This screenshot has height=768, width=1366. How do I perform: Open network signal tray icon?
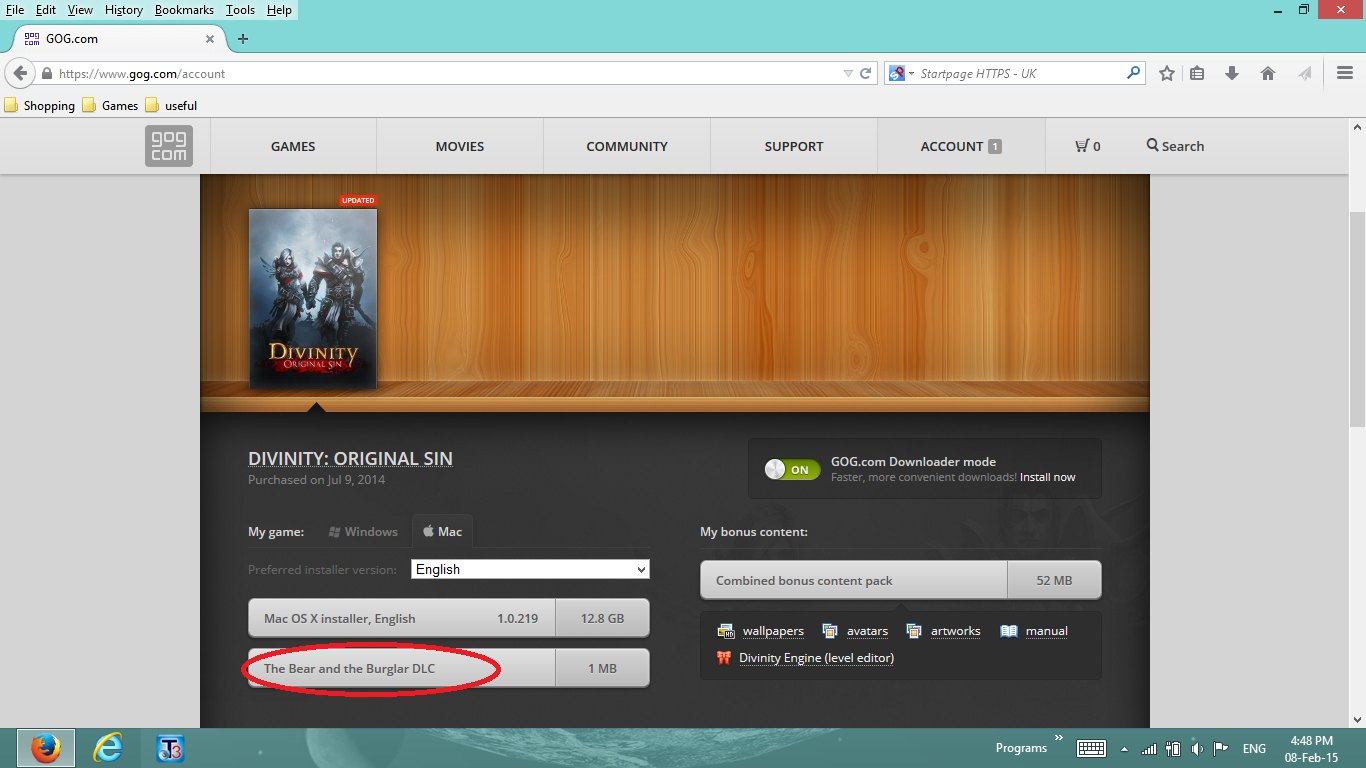click(1149, 748)
